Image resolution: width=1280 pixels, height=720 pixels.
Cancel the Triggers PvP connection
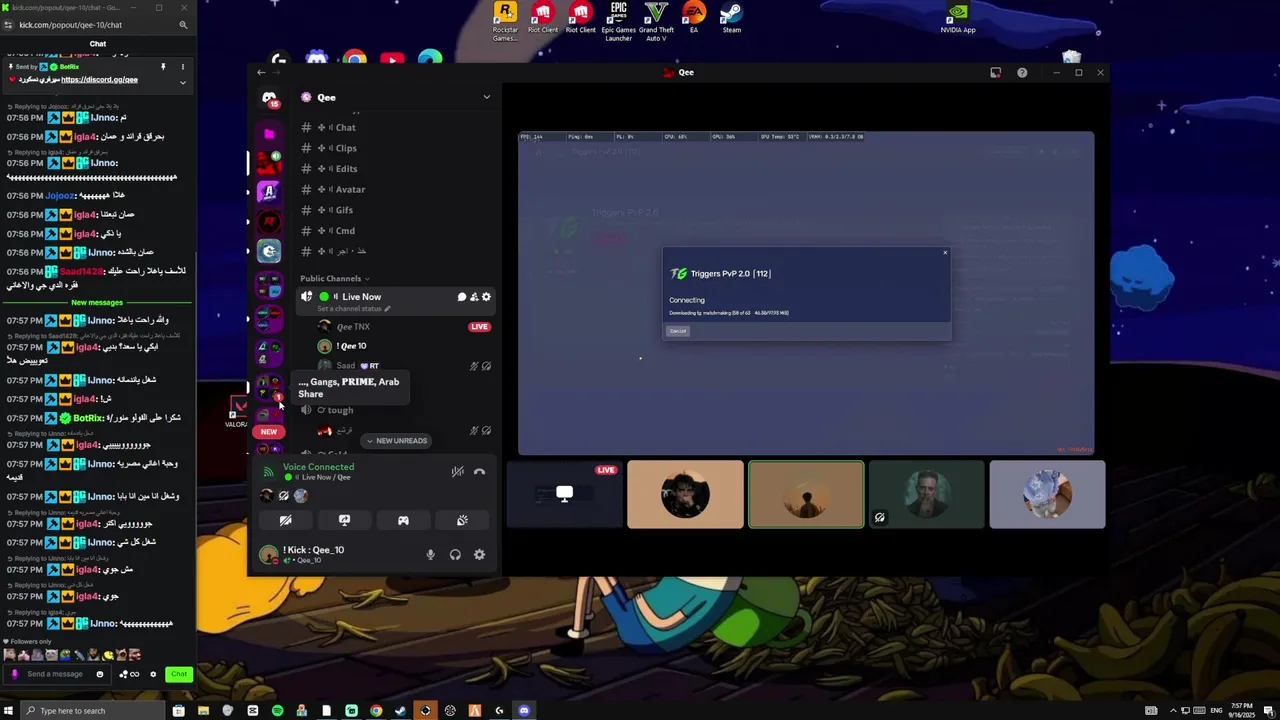pos(678,331)
